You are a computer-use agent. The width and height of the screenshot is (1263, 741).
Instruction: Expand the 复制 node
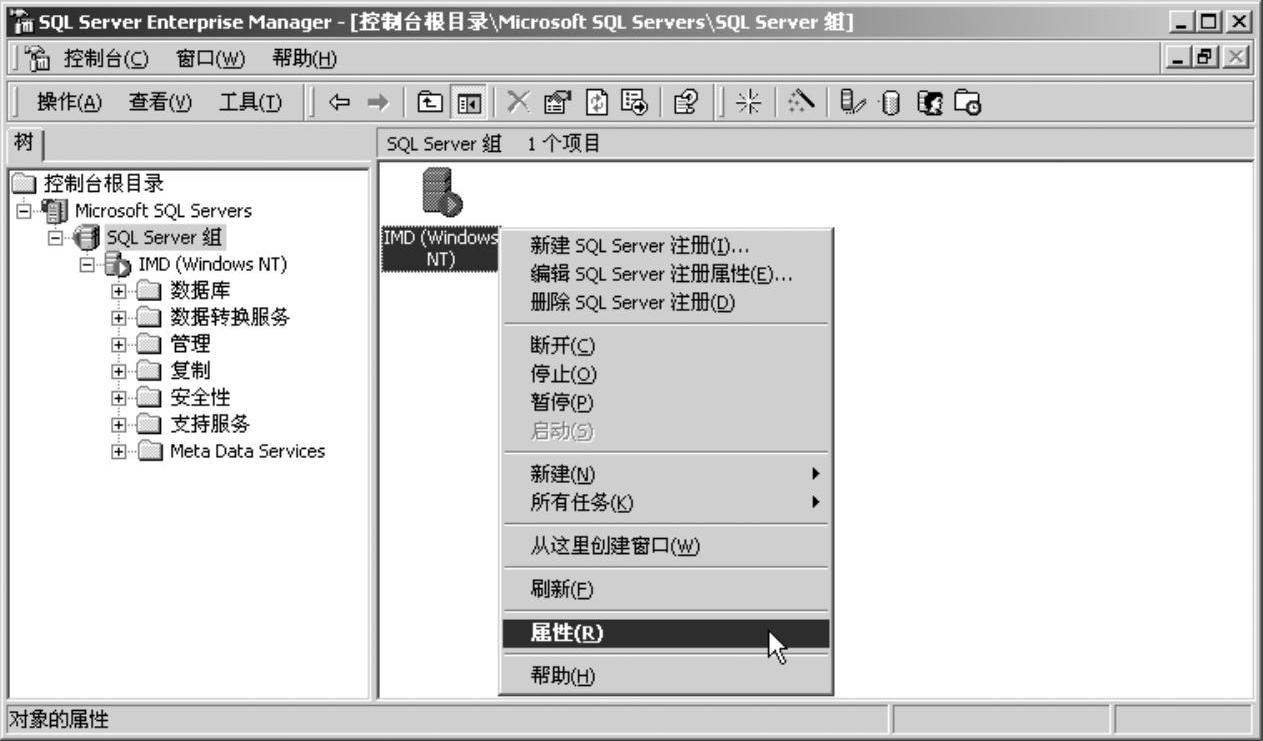pyautogui.click(x=118, y=371)
